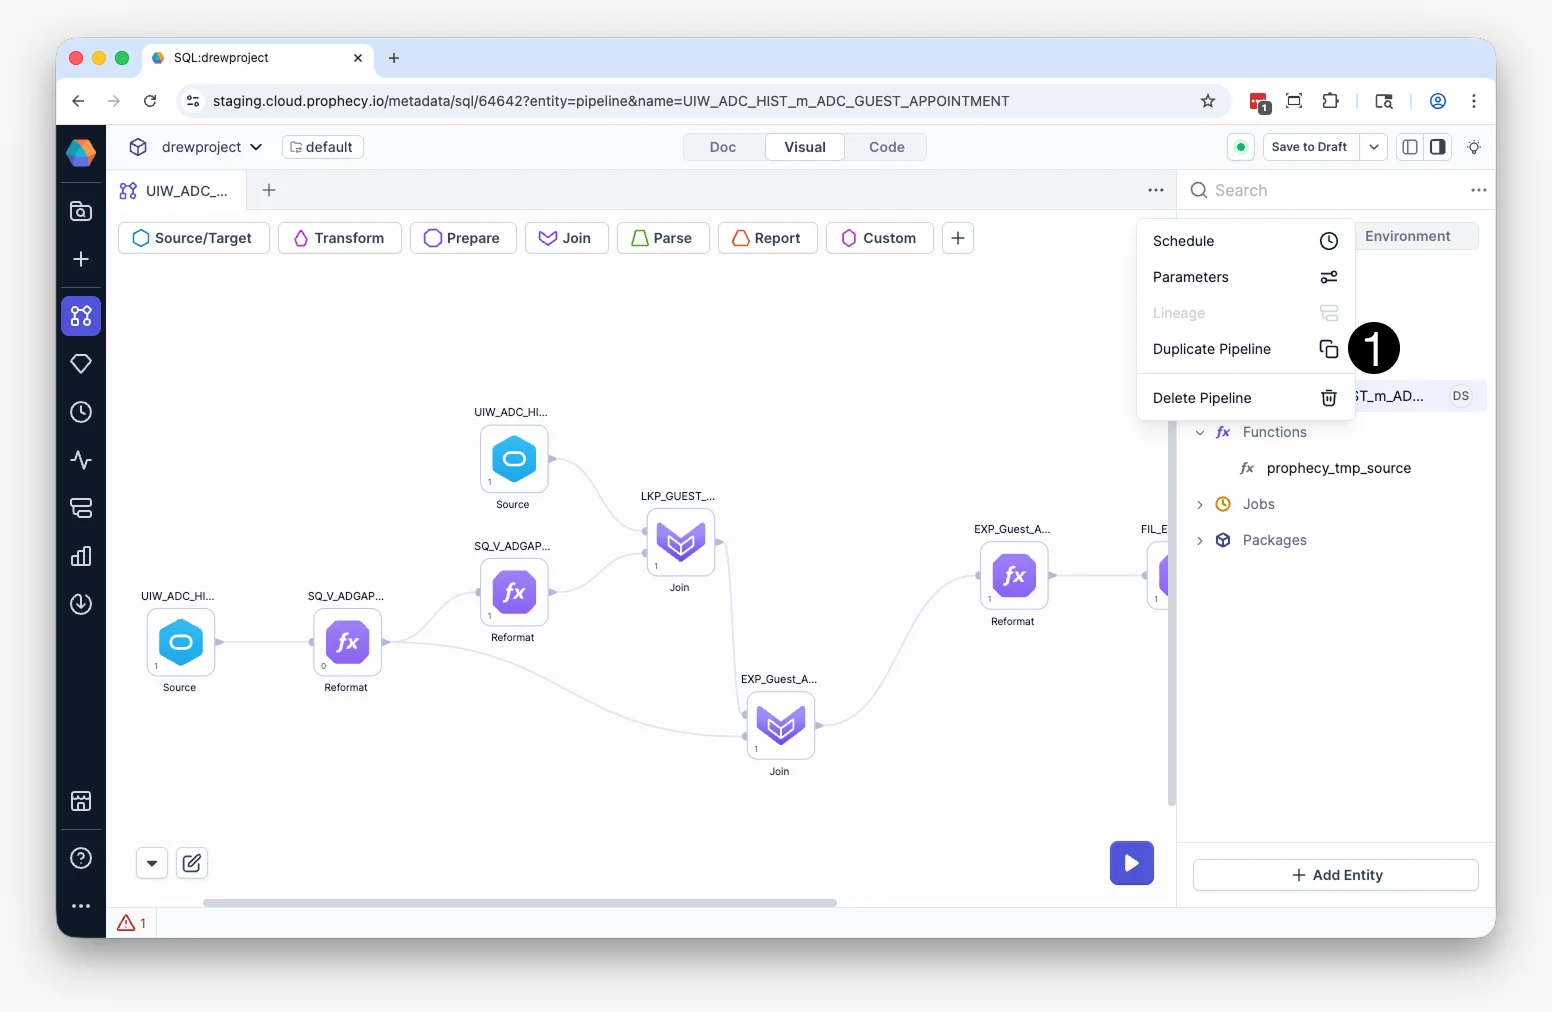
Task: Open the help question mark icon
Action: tap(81, 858)
